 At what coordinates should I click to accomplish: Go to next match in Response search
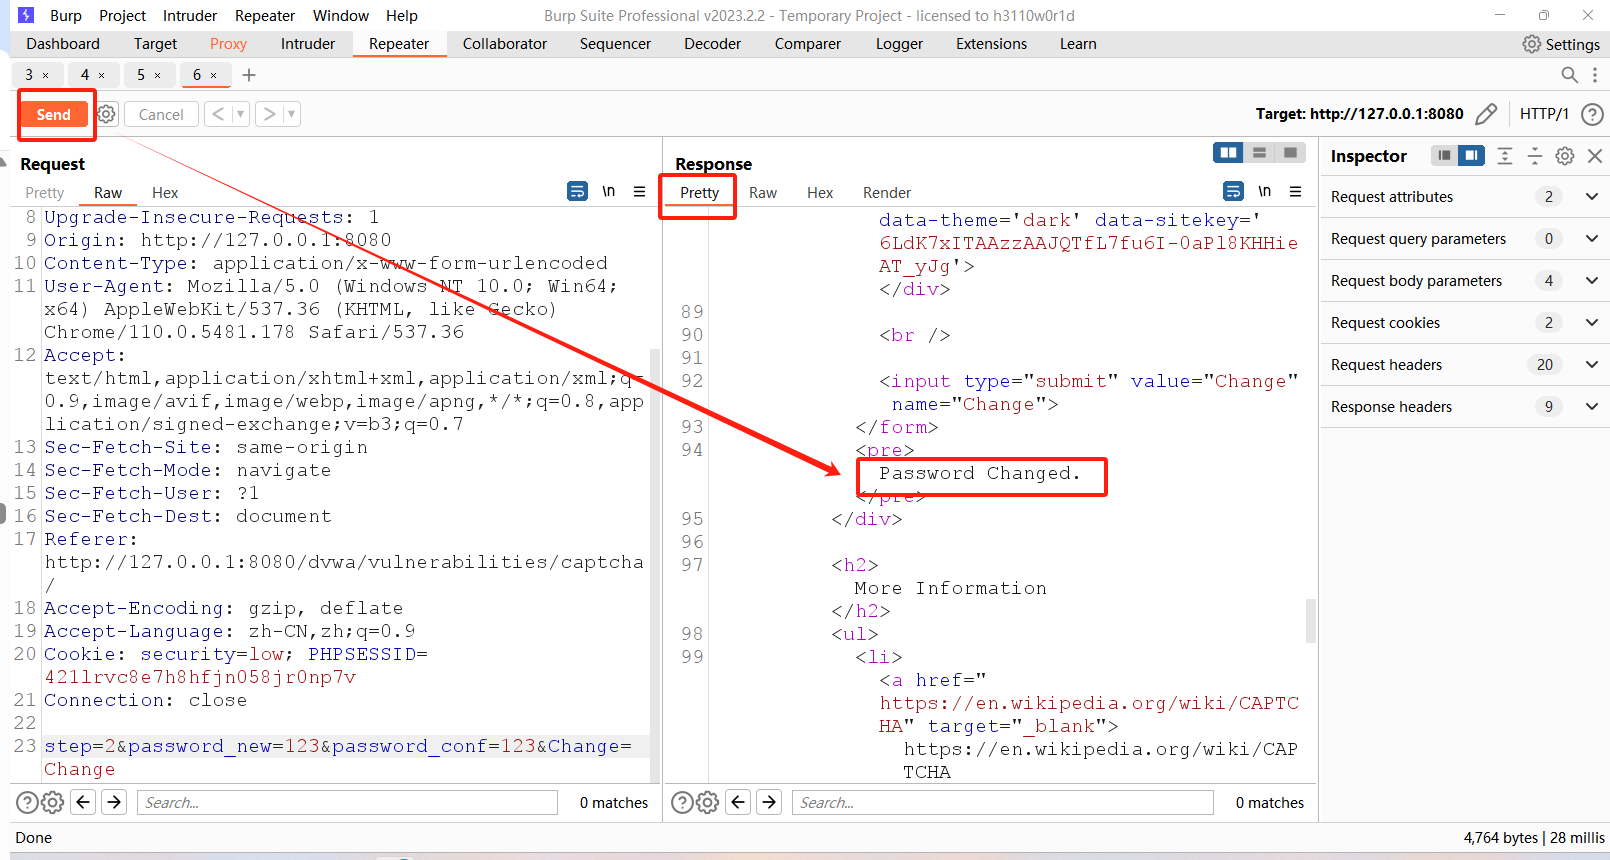tap(769, 802)
